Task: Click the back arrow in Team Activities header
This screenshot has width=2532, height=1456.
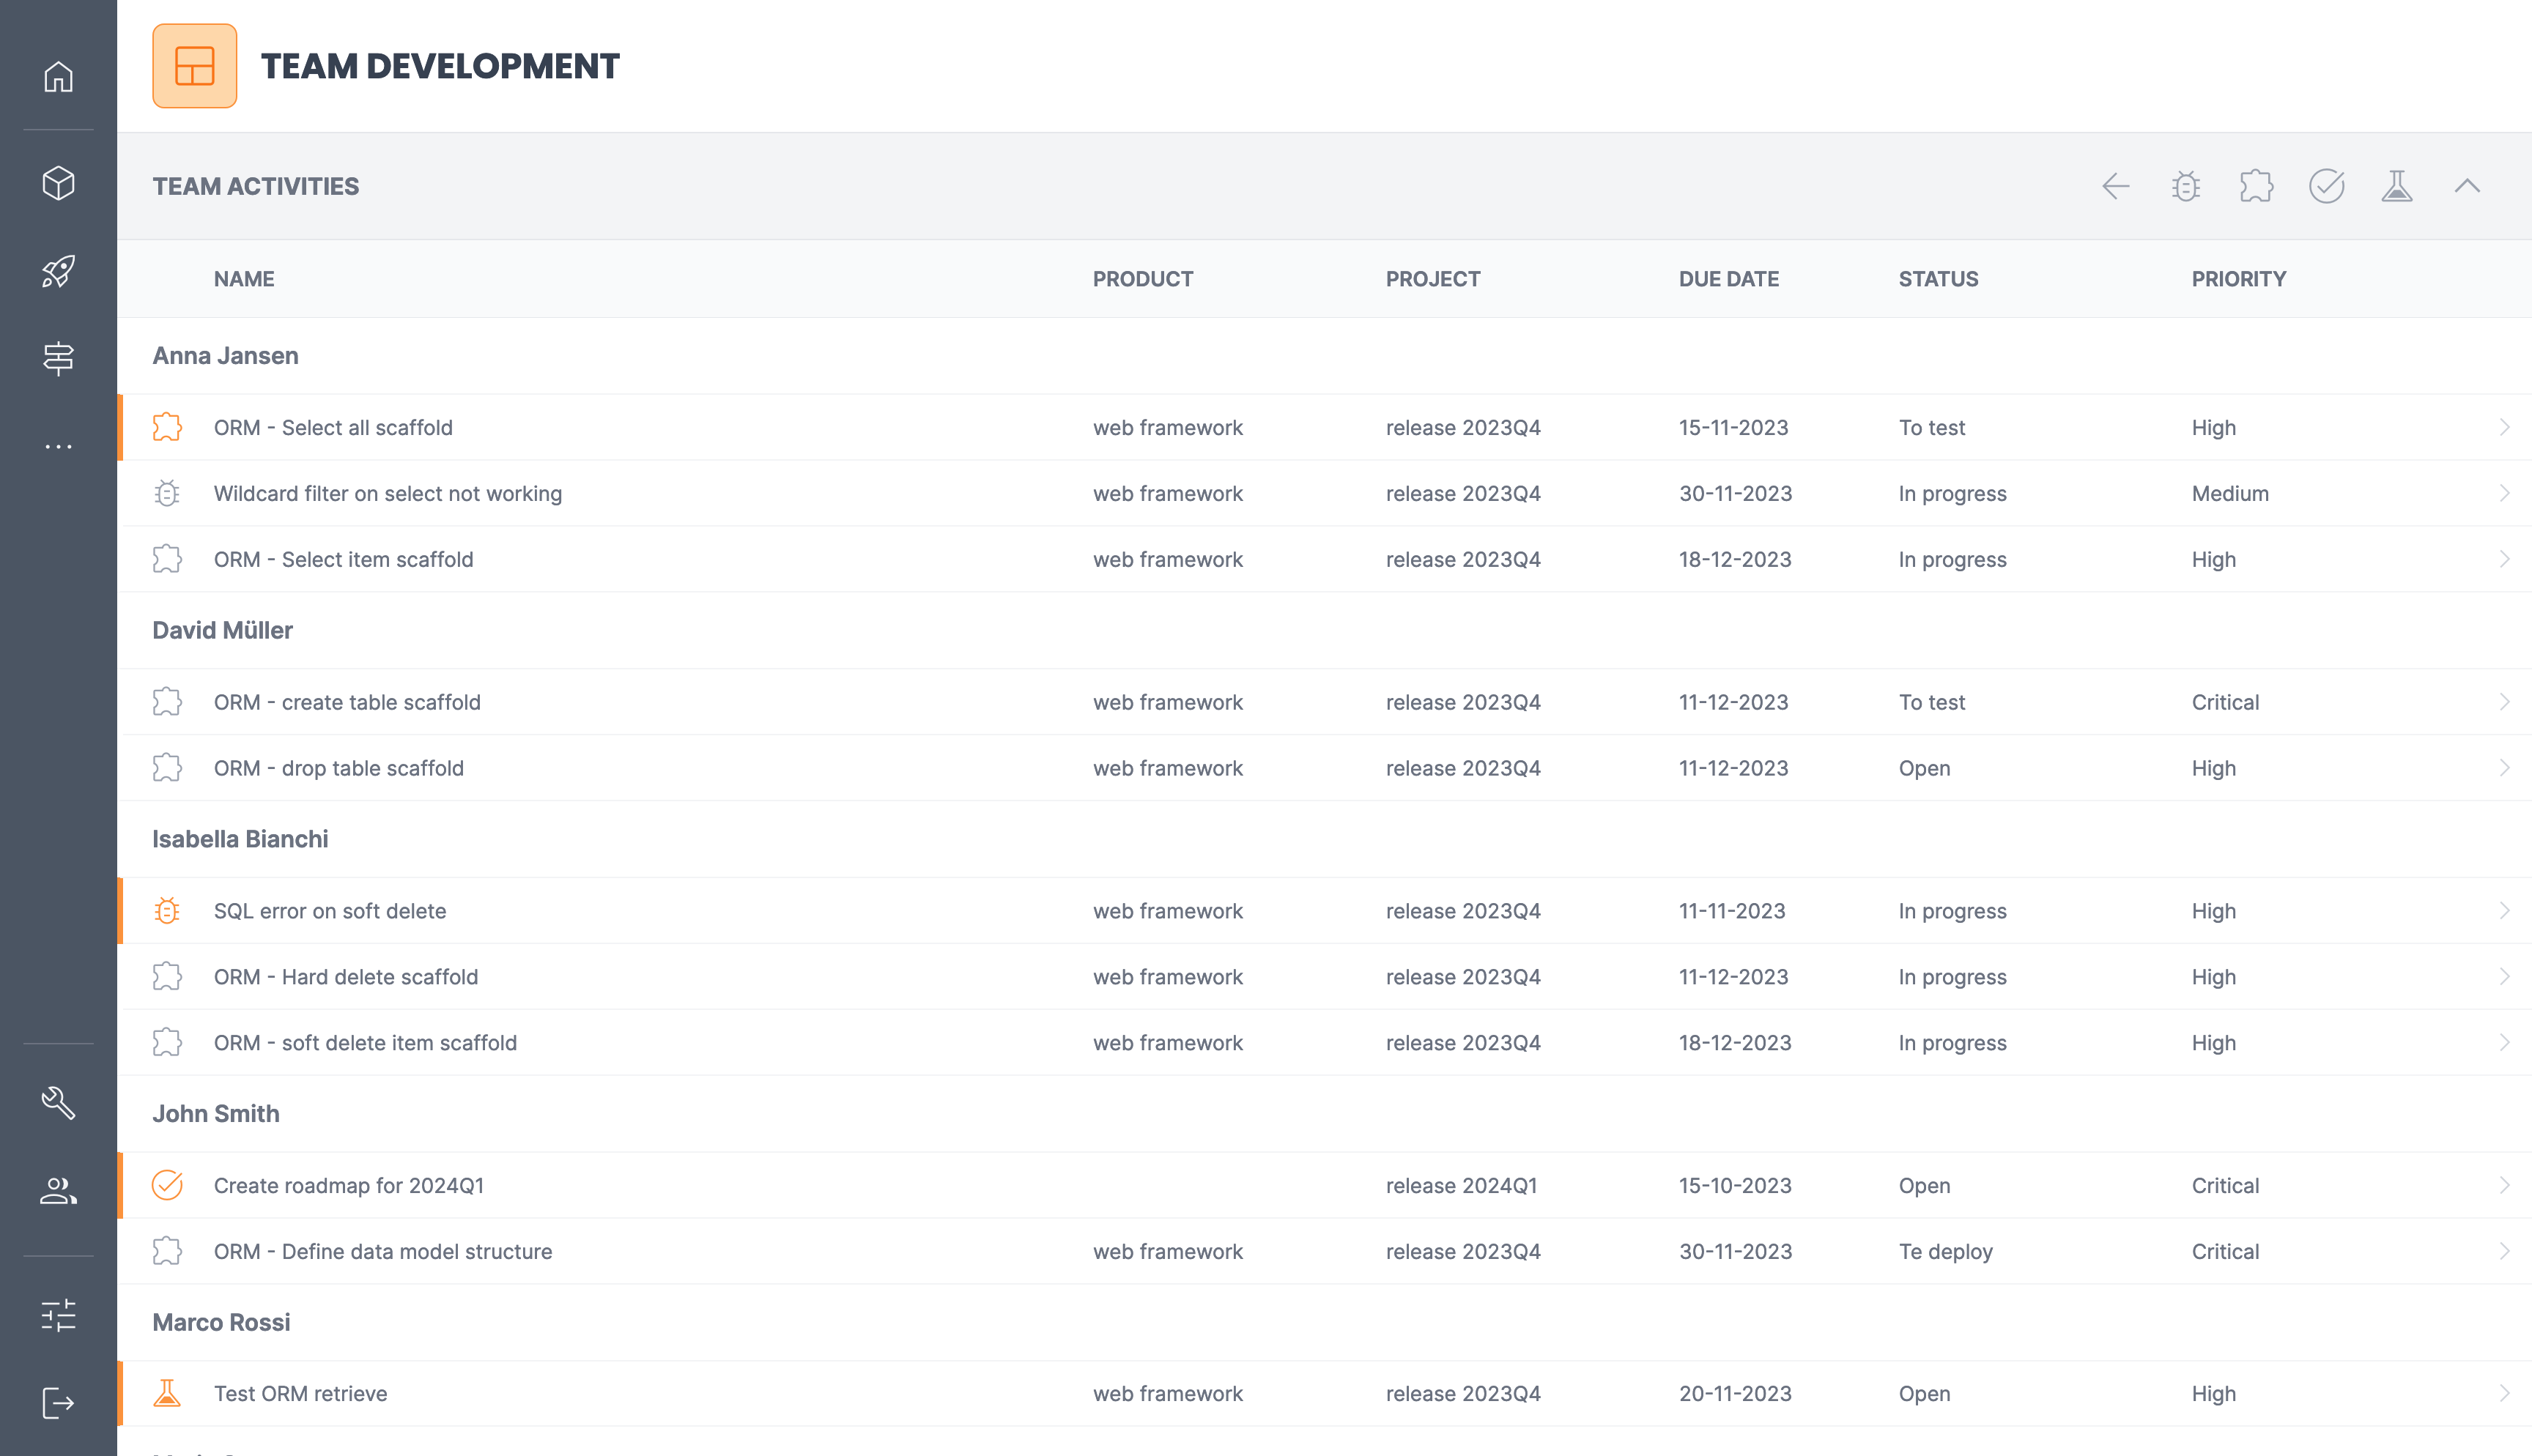Action: click(2116, 186)
